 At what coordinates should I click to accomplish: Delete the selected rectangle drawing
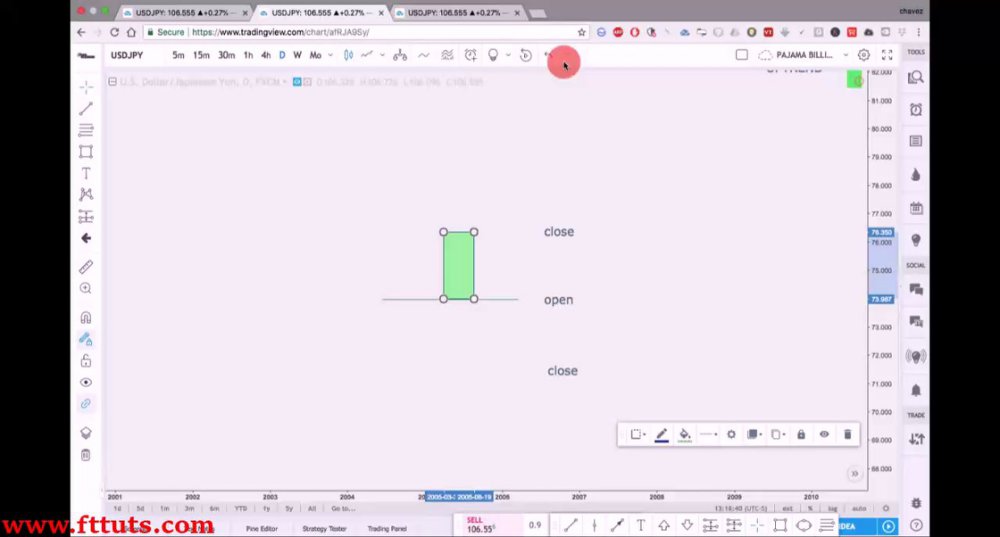[x=848, y=435]
